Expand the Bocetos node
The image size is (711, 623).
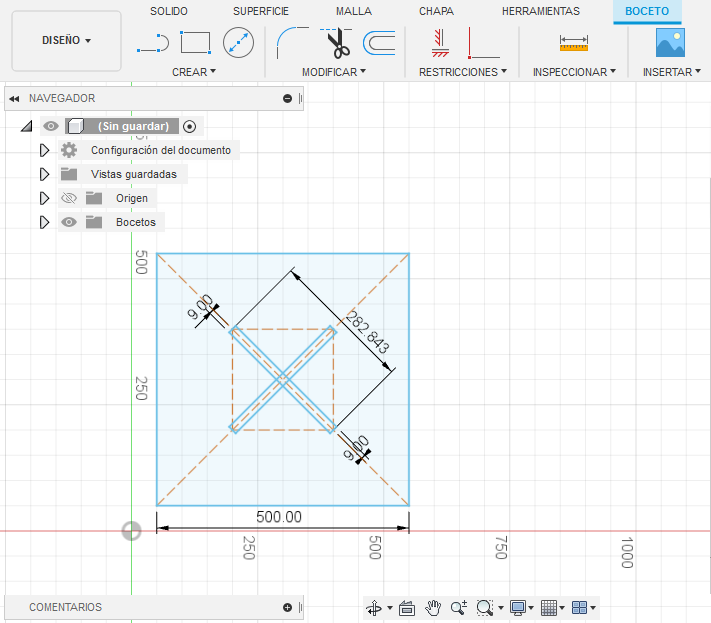[x=44, y=222]
